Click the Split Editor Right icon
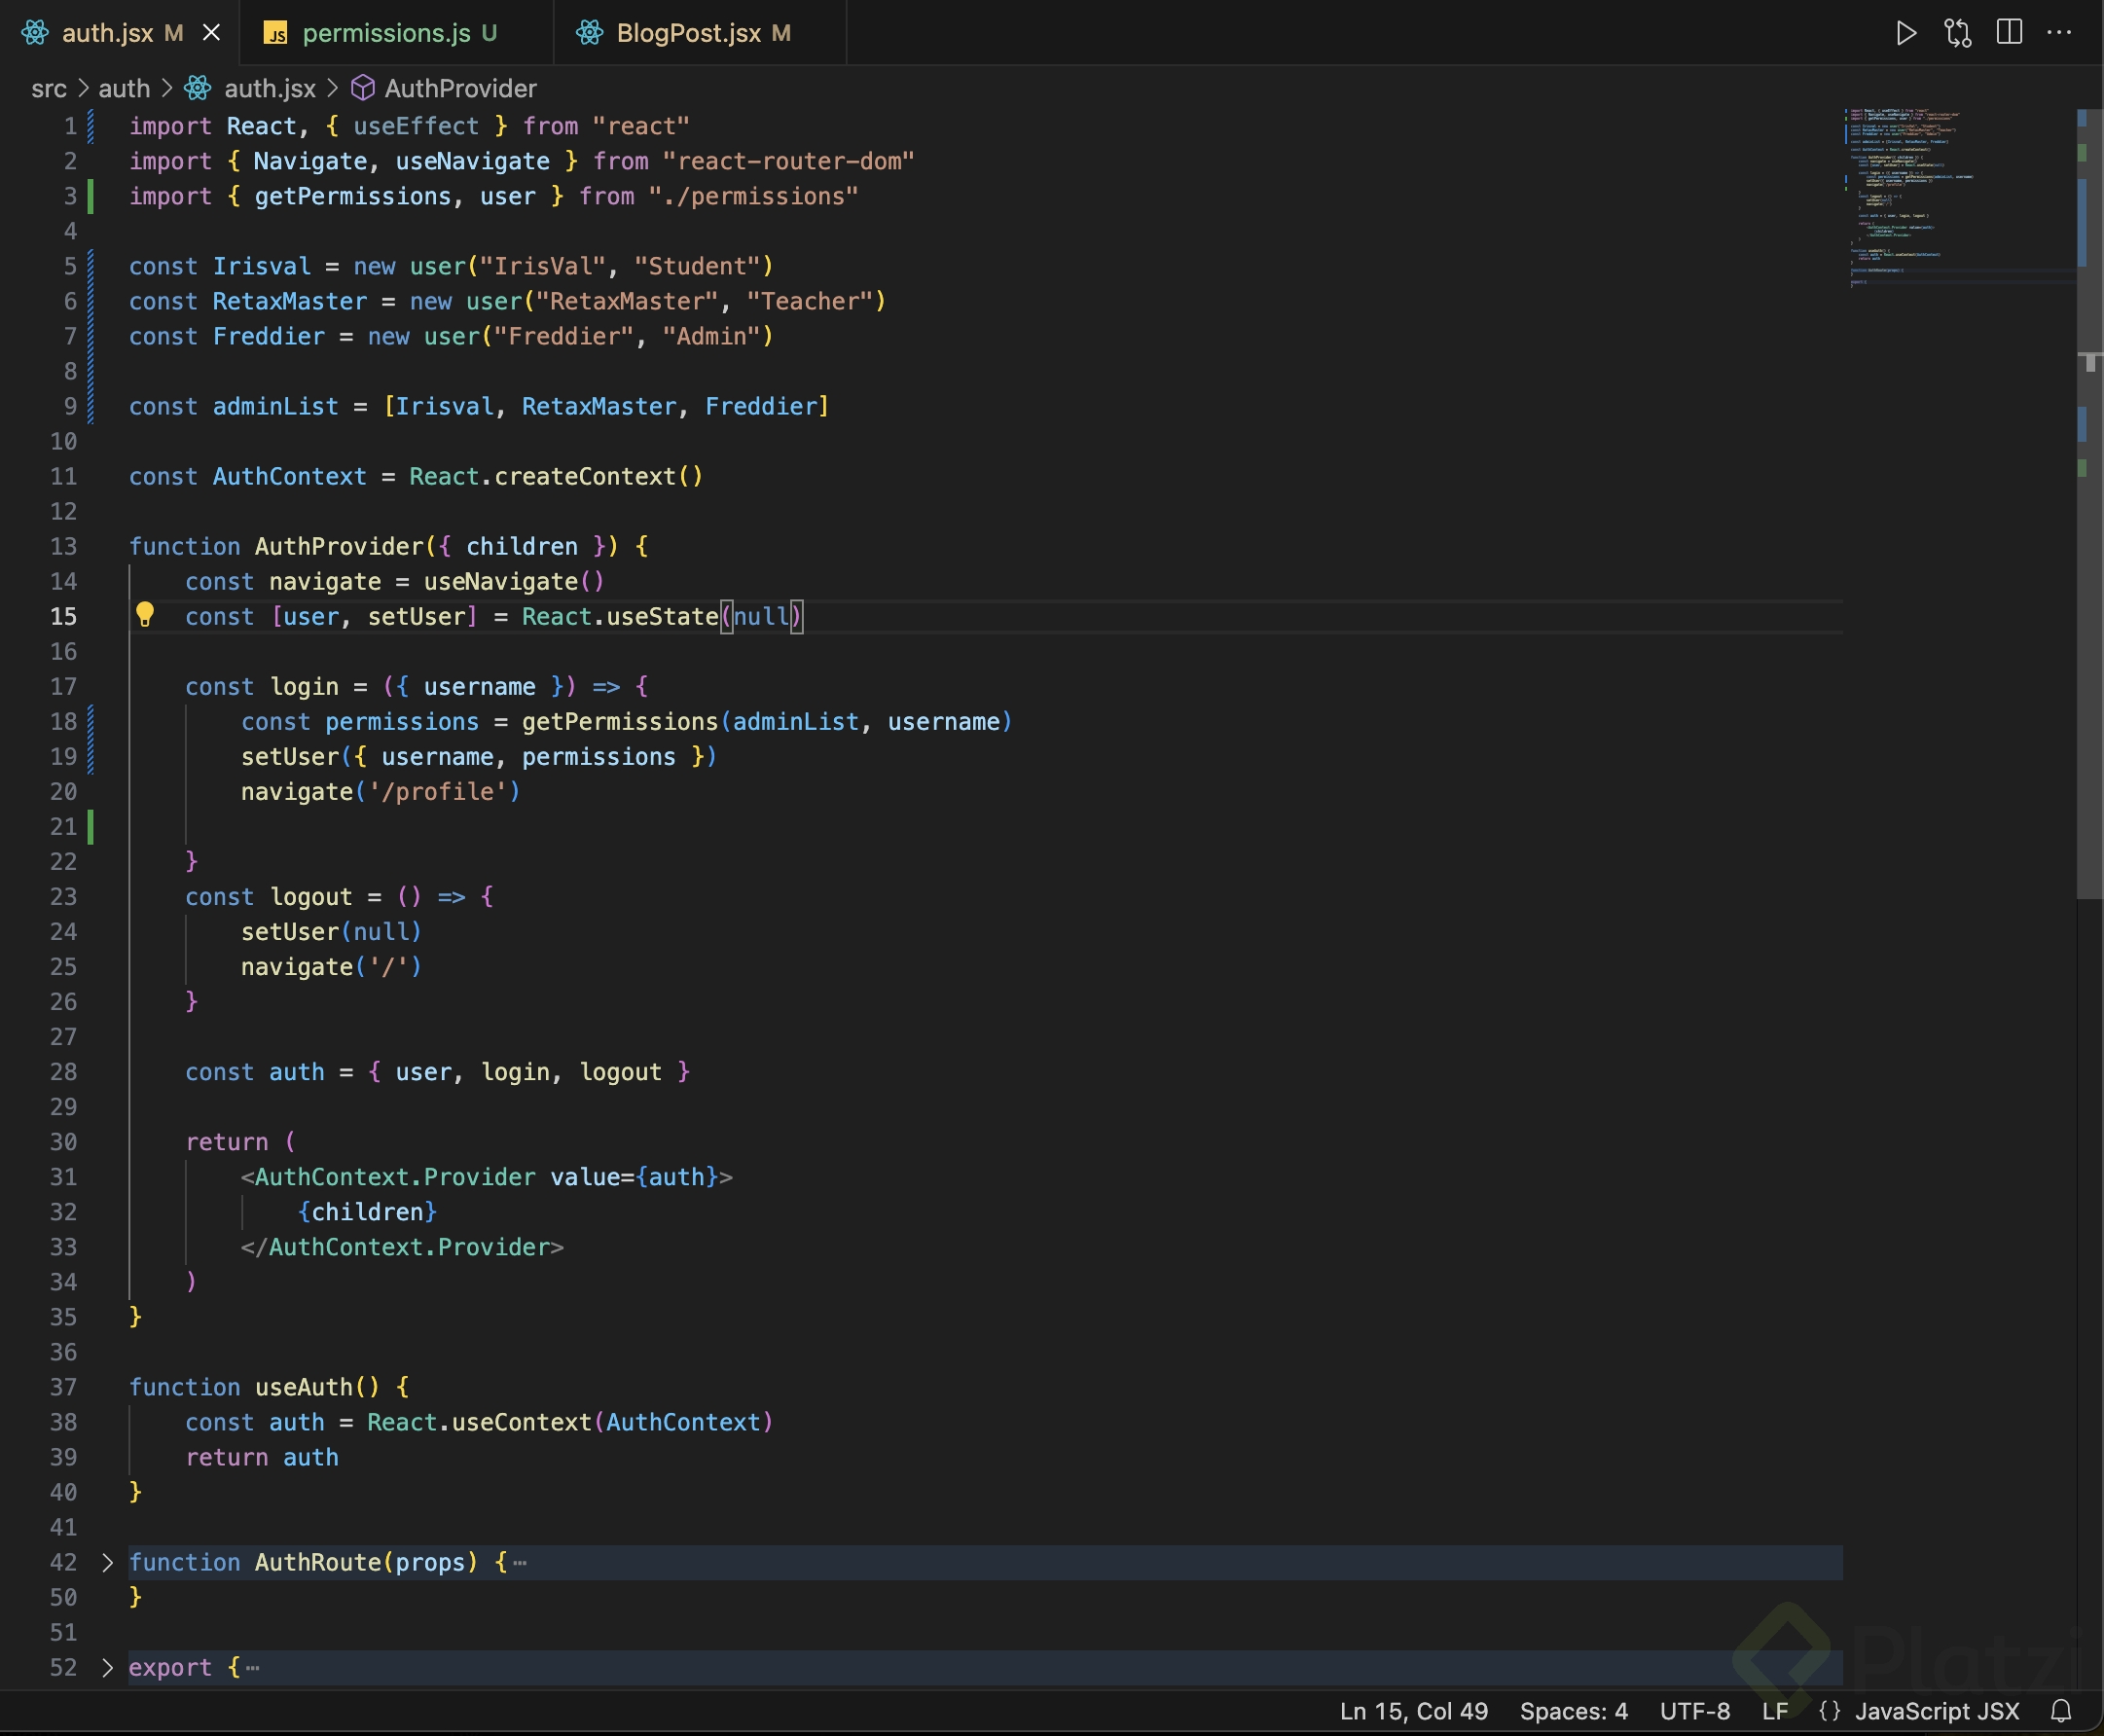 [x=2009, y=33]
